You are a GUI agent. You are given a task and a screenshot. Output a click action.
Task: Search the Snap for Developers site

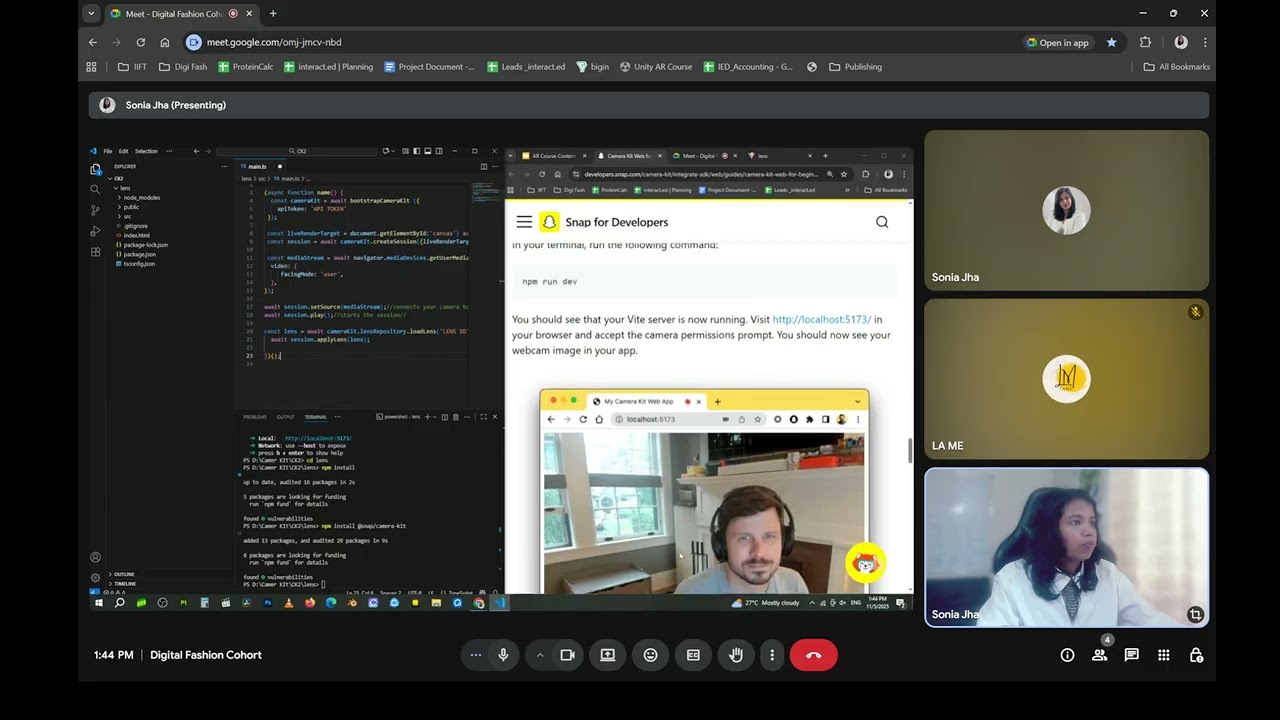(882, 222)
